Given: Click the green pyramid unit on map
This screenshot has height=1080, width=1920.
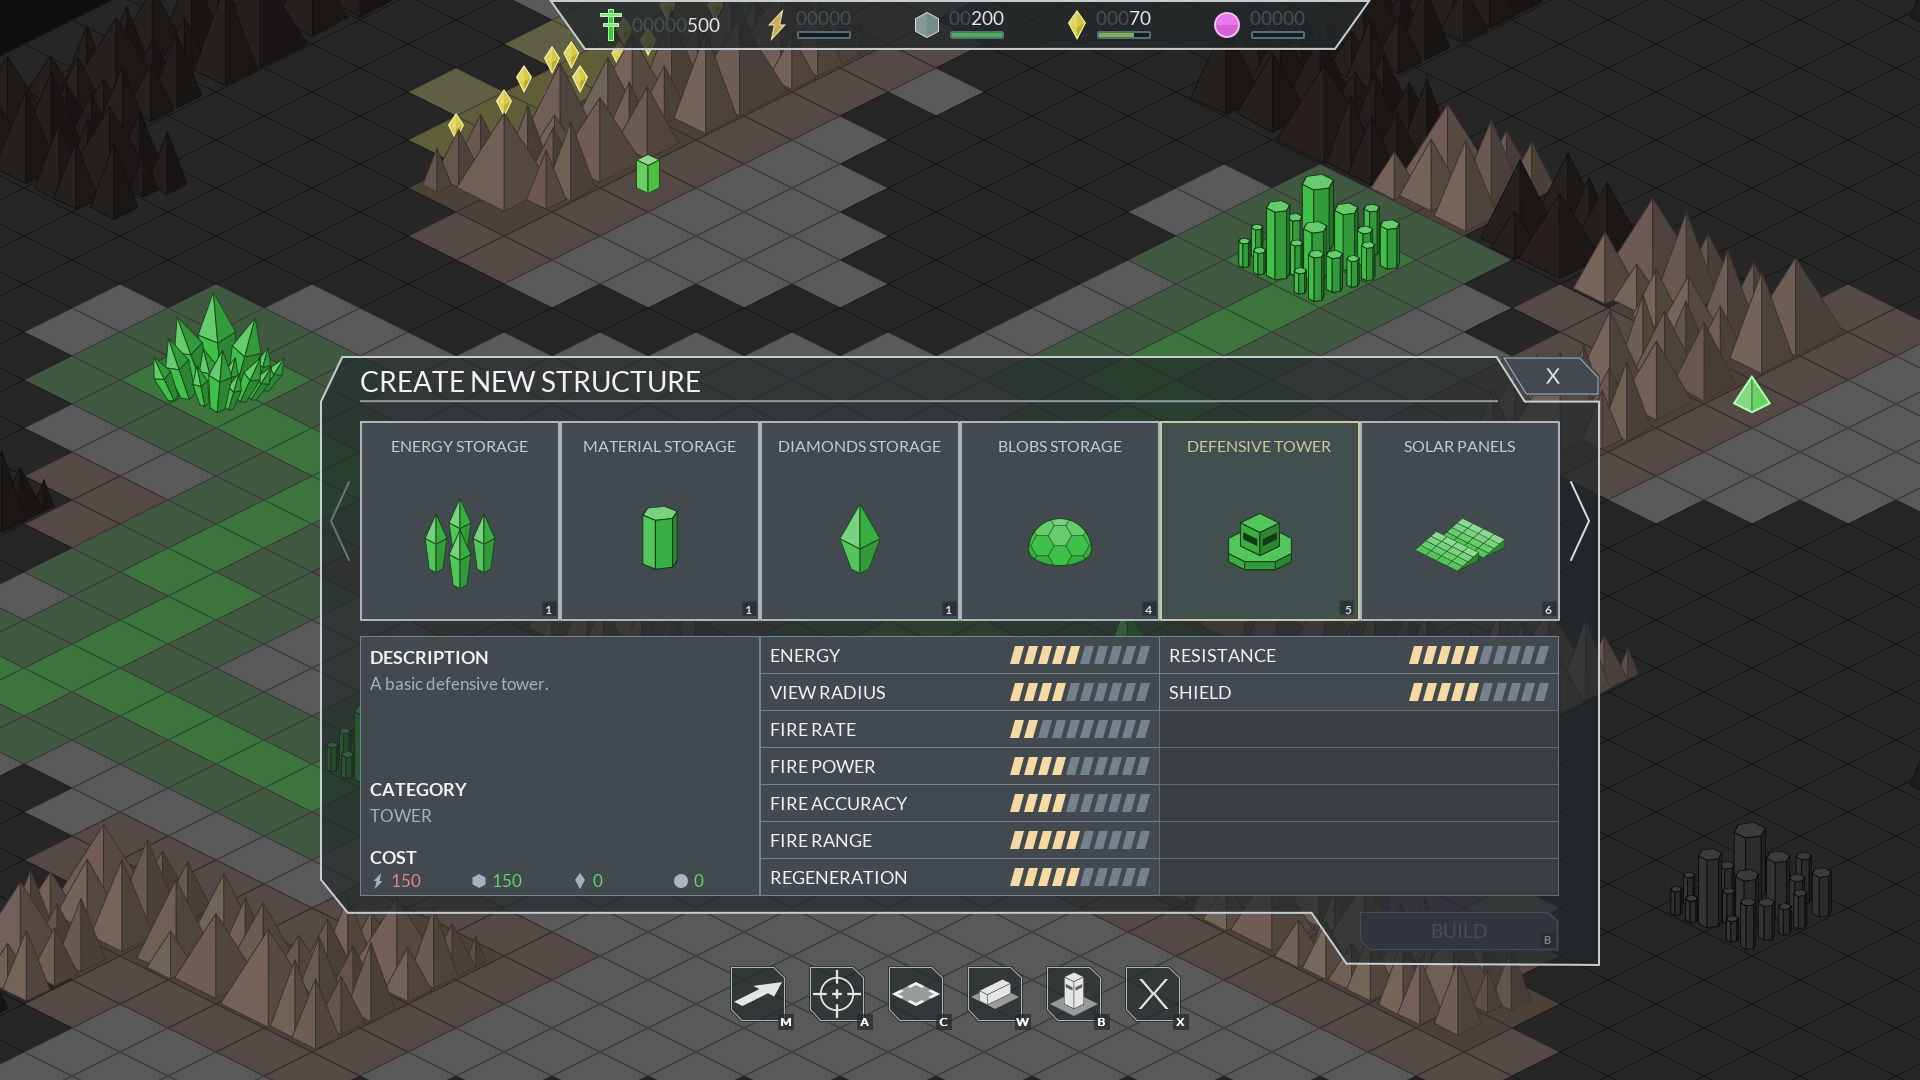Looking at the screenshot, I should coord(1751,396).
